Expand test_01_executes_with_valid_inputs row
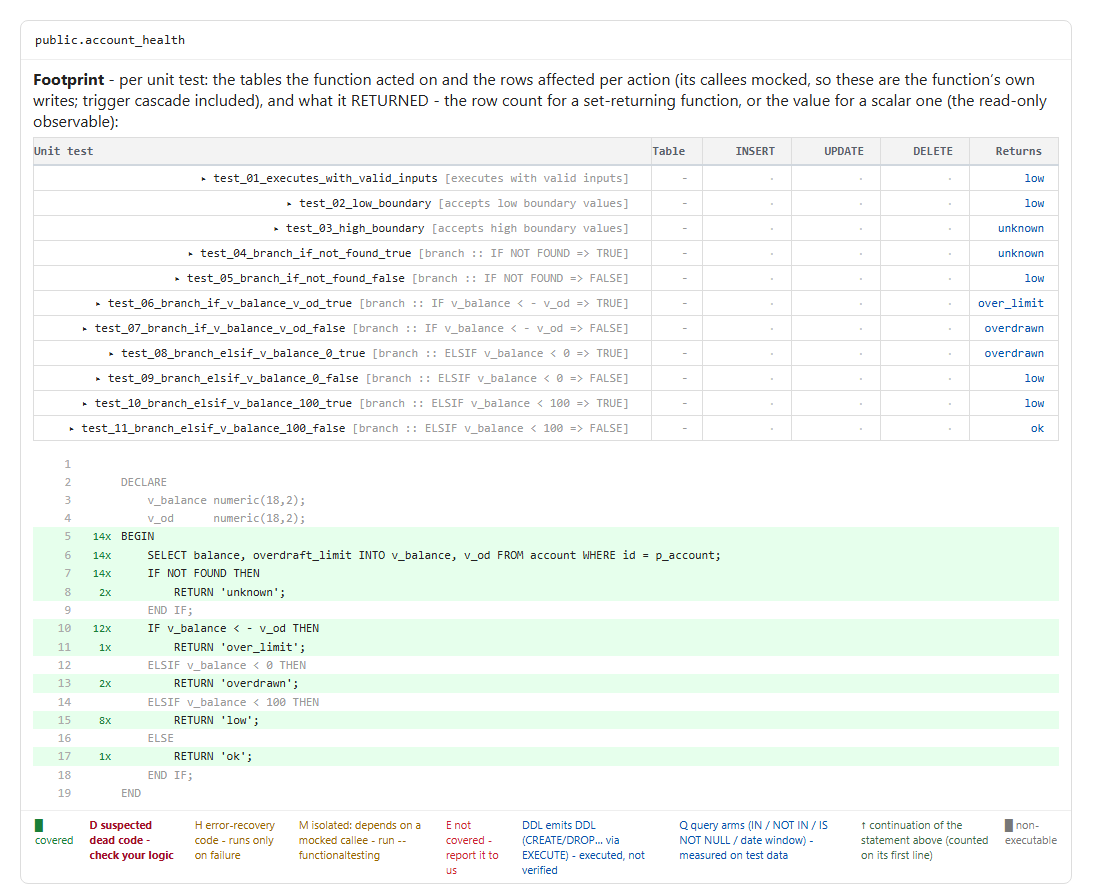This screenshot has height=895, width=1120. click(x=204, y=179)
